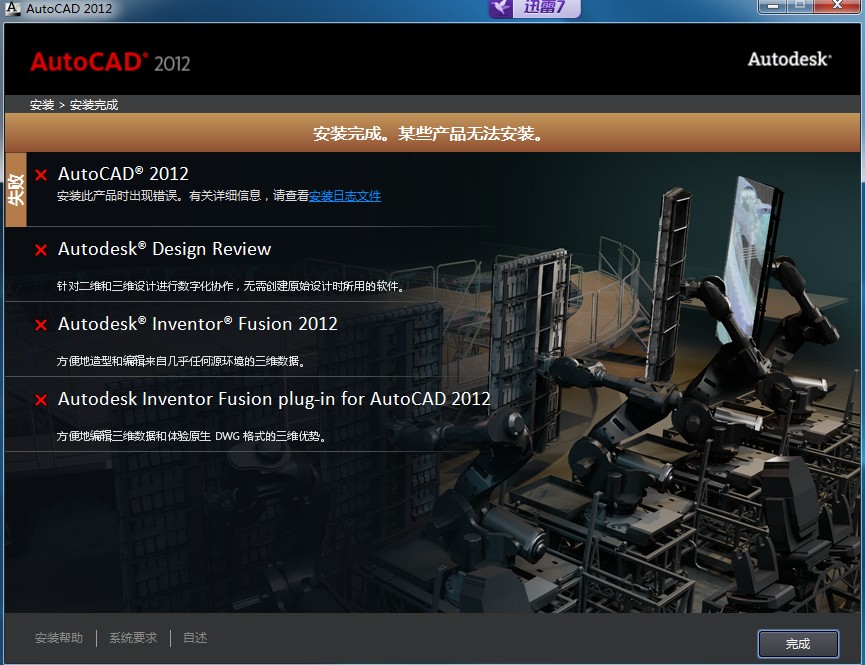
Task: Click the 安装 breadcrumb step
Action: (42, 105)
